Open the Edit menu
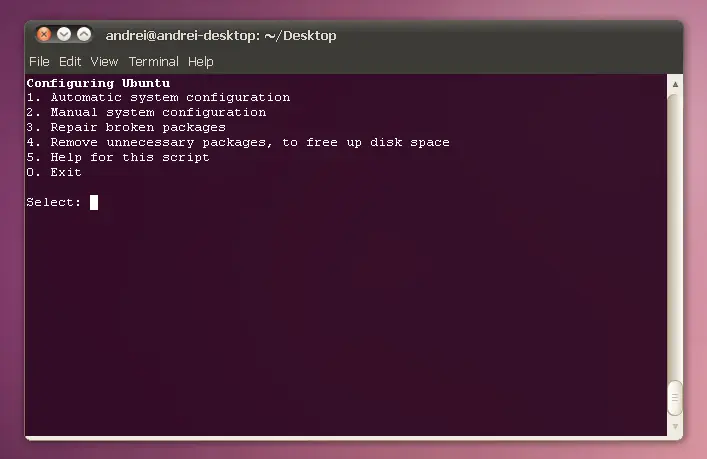Screen dimensions: 707x459 pos(70,62)
